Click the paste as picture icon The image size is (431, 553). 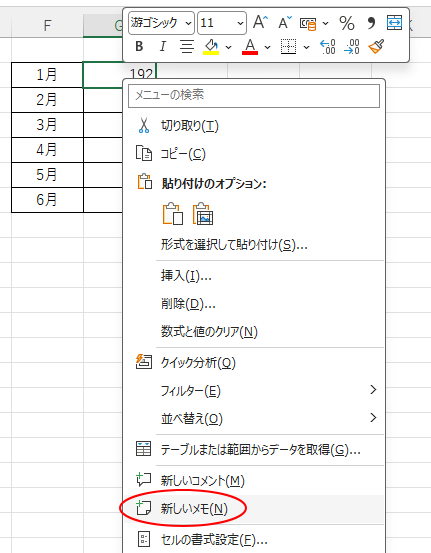[x=203, y=214]
